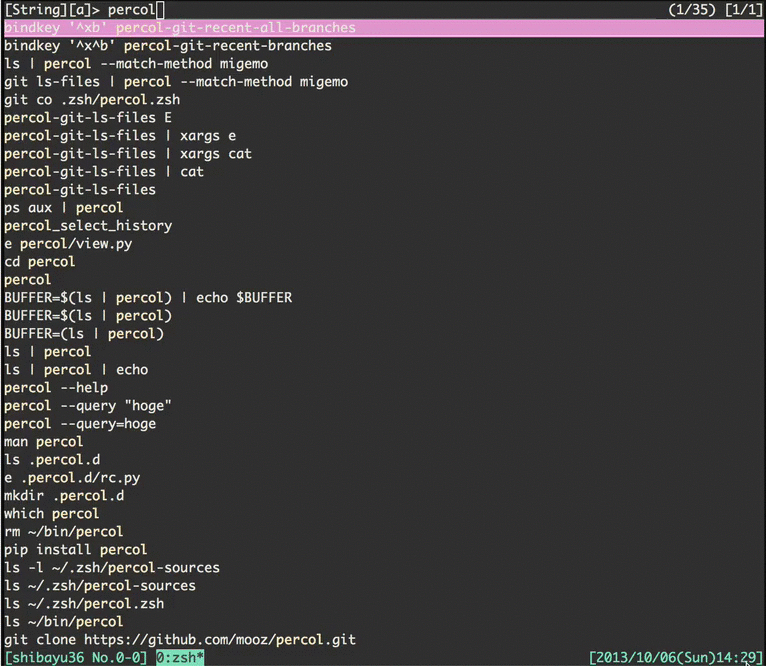Viewport: 766px width, 666px height.
Task: Click the (1/35) match counter
Action: click(692, 10)
